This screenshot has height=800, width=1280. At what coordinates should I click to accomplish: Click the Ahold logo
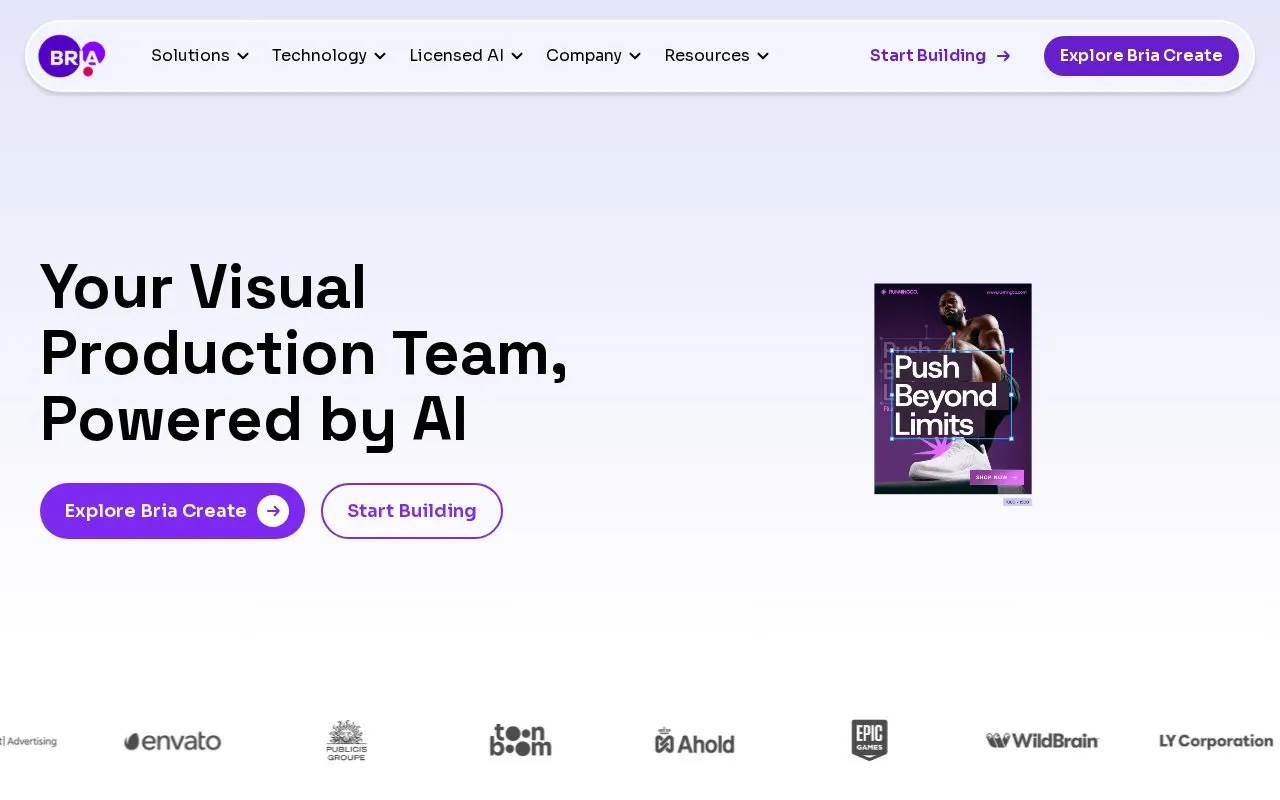click(694, 742)
